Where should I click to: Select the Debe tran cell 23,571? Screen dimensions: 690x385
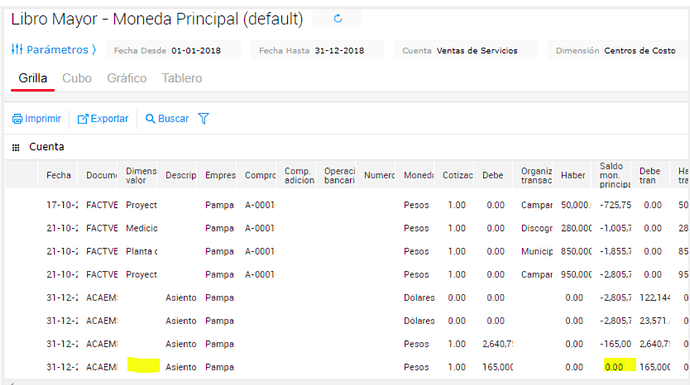[655, 321]
